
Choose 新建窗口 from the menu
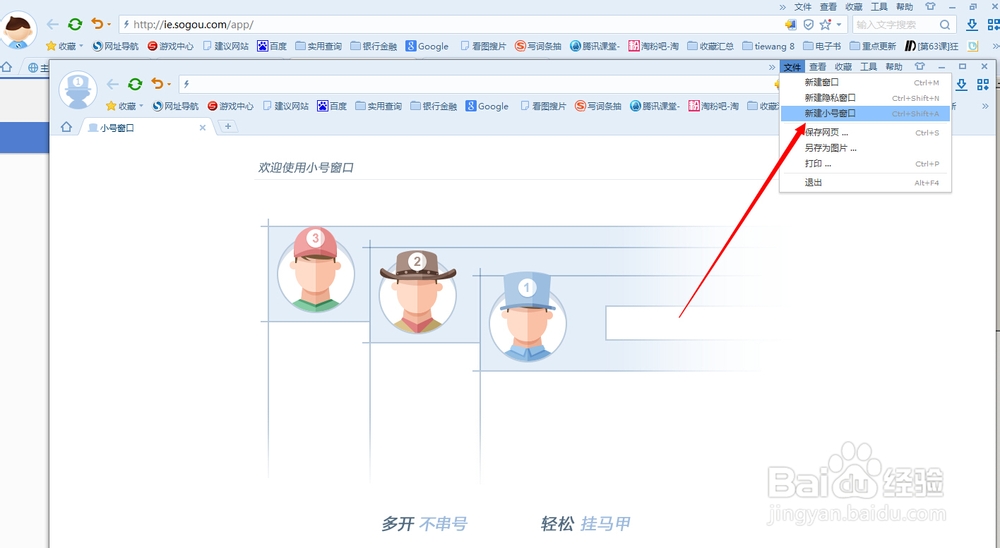pyautogui.click(x=865, y=82)
